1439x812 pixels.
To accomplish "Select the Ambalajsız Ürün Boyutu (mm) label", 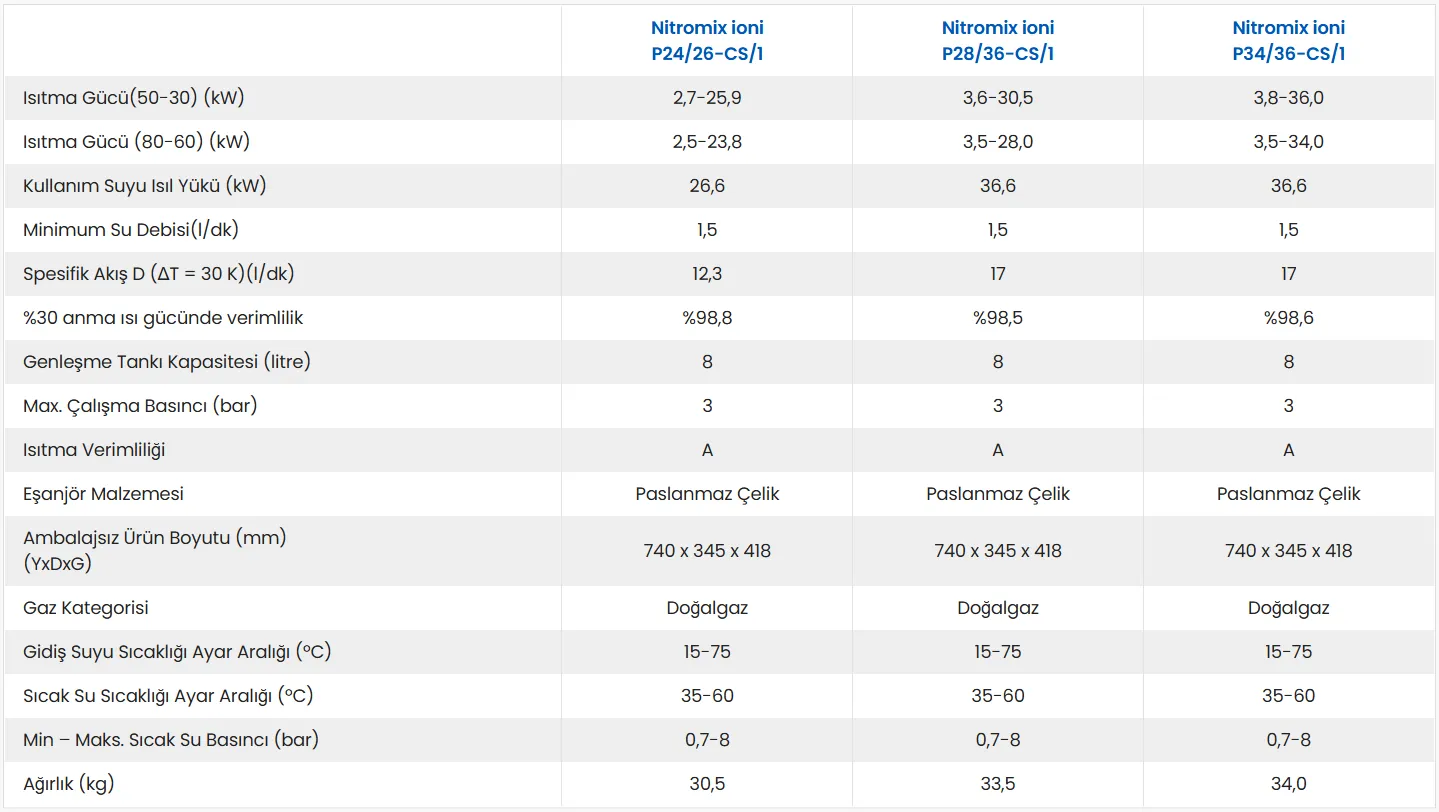I will pyautogui.click(x=155, y=538).
